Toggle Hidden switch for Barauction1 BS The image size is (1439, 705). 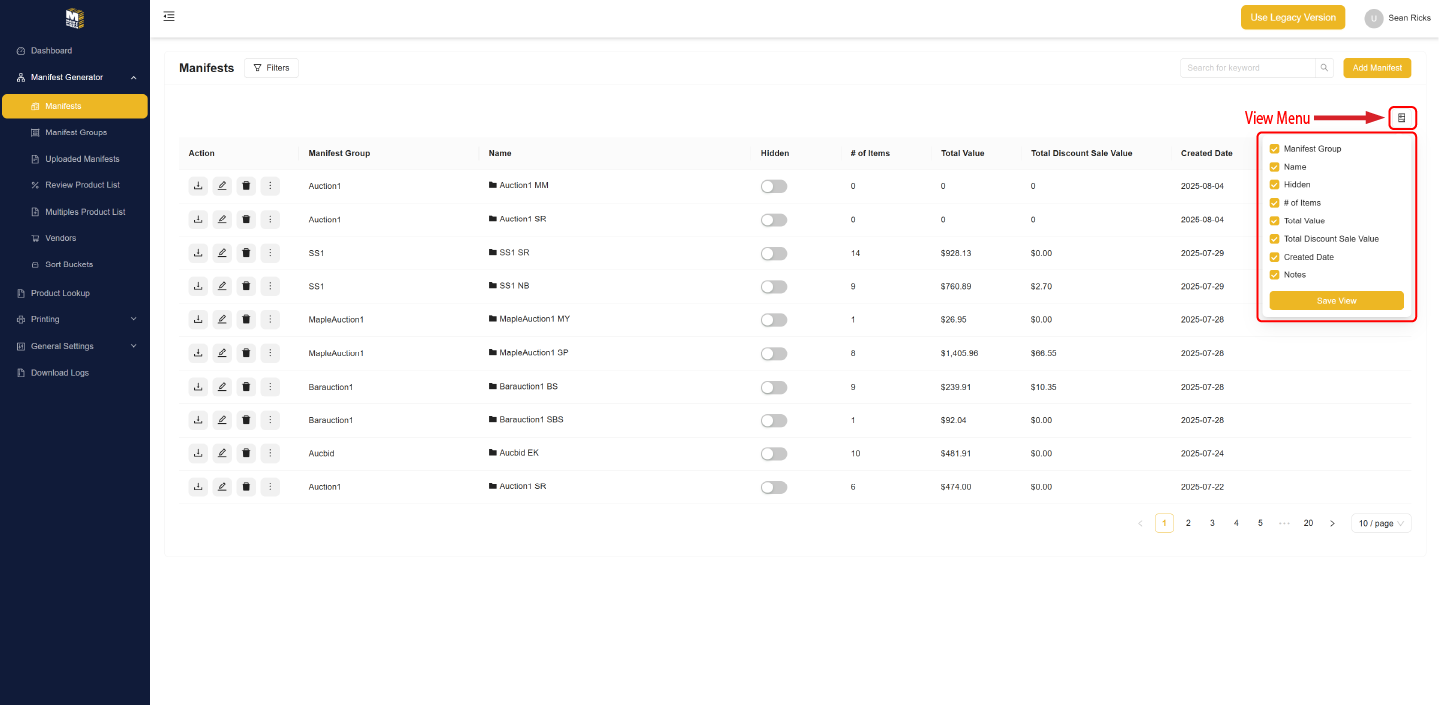coord(773,387)
